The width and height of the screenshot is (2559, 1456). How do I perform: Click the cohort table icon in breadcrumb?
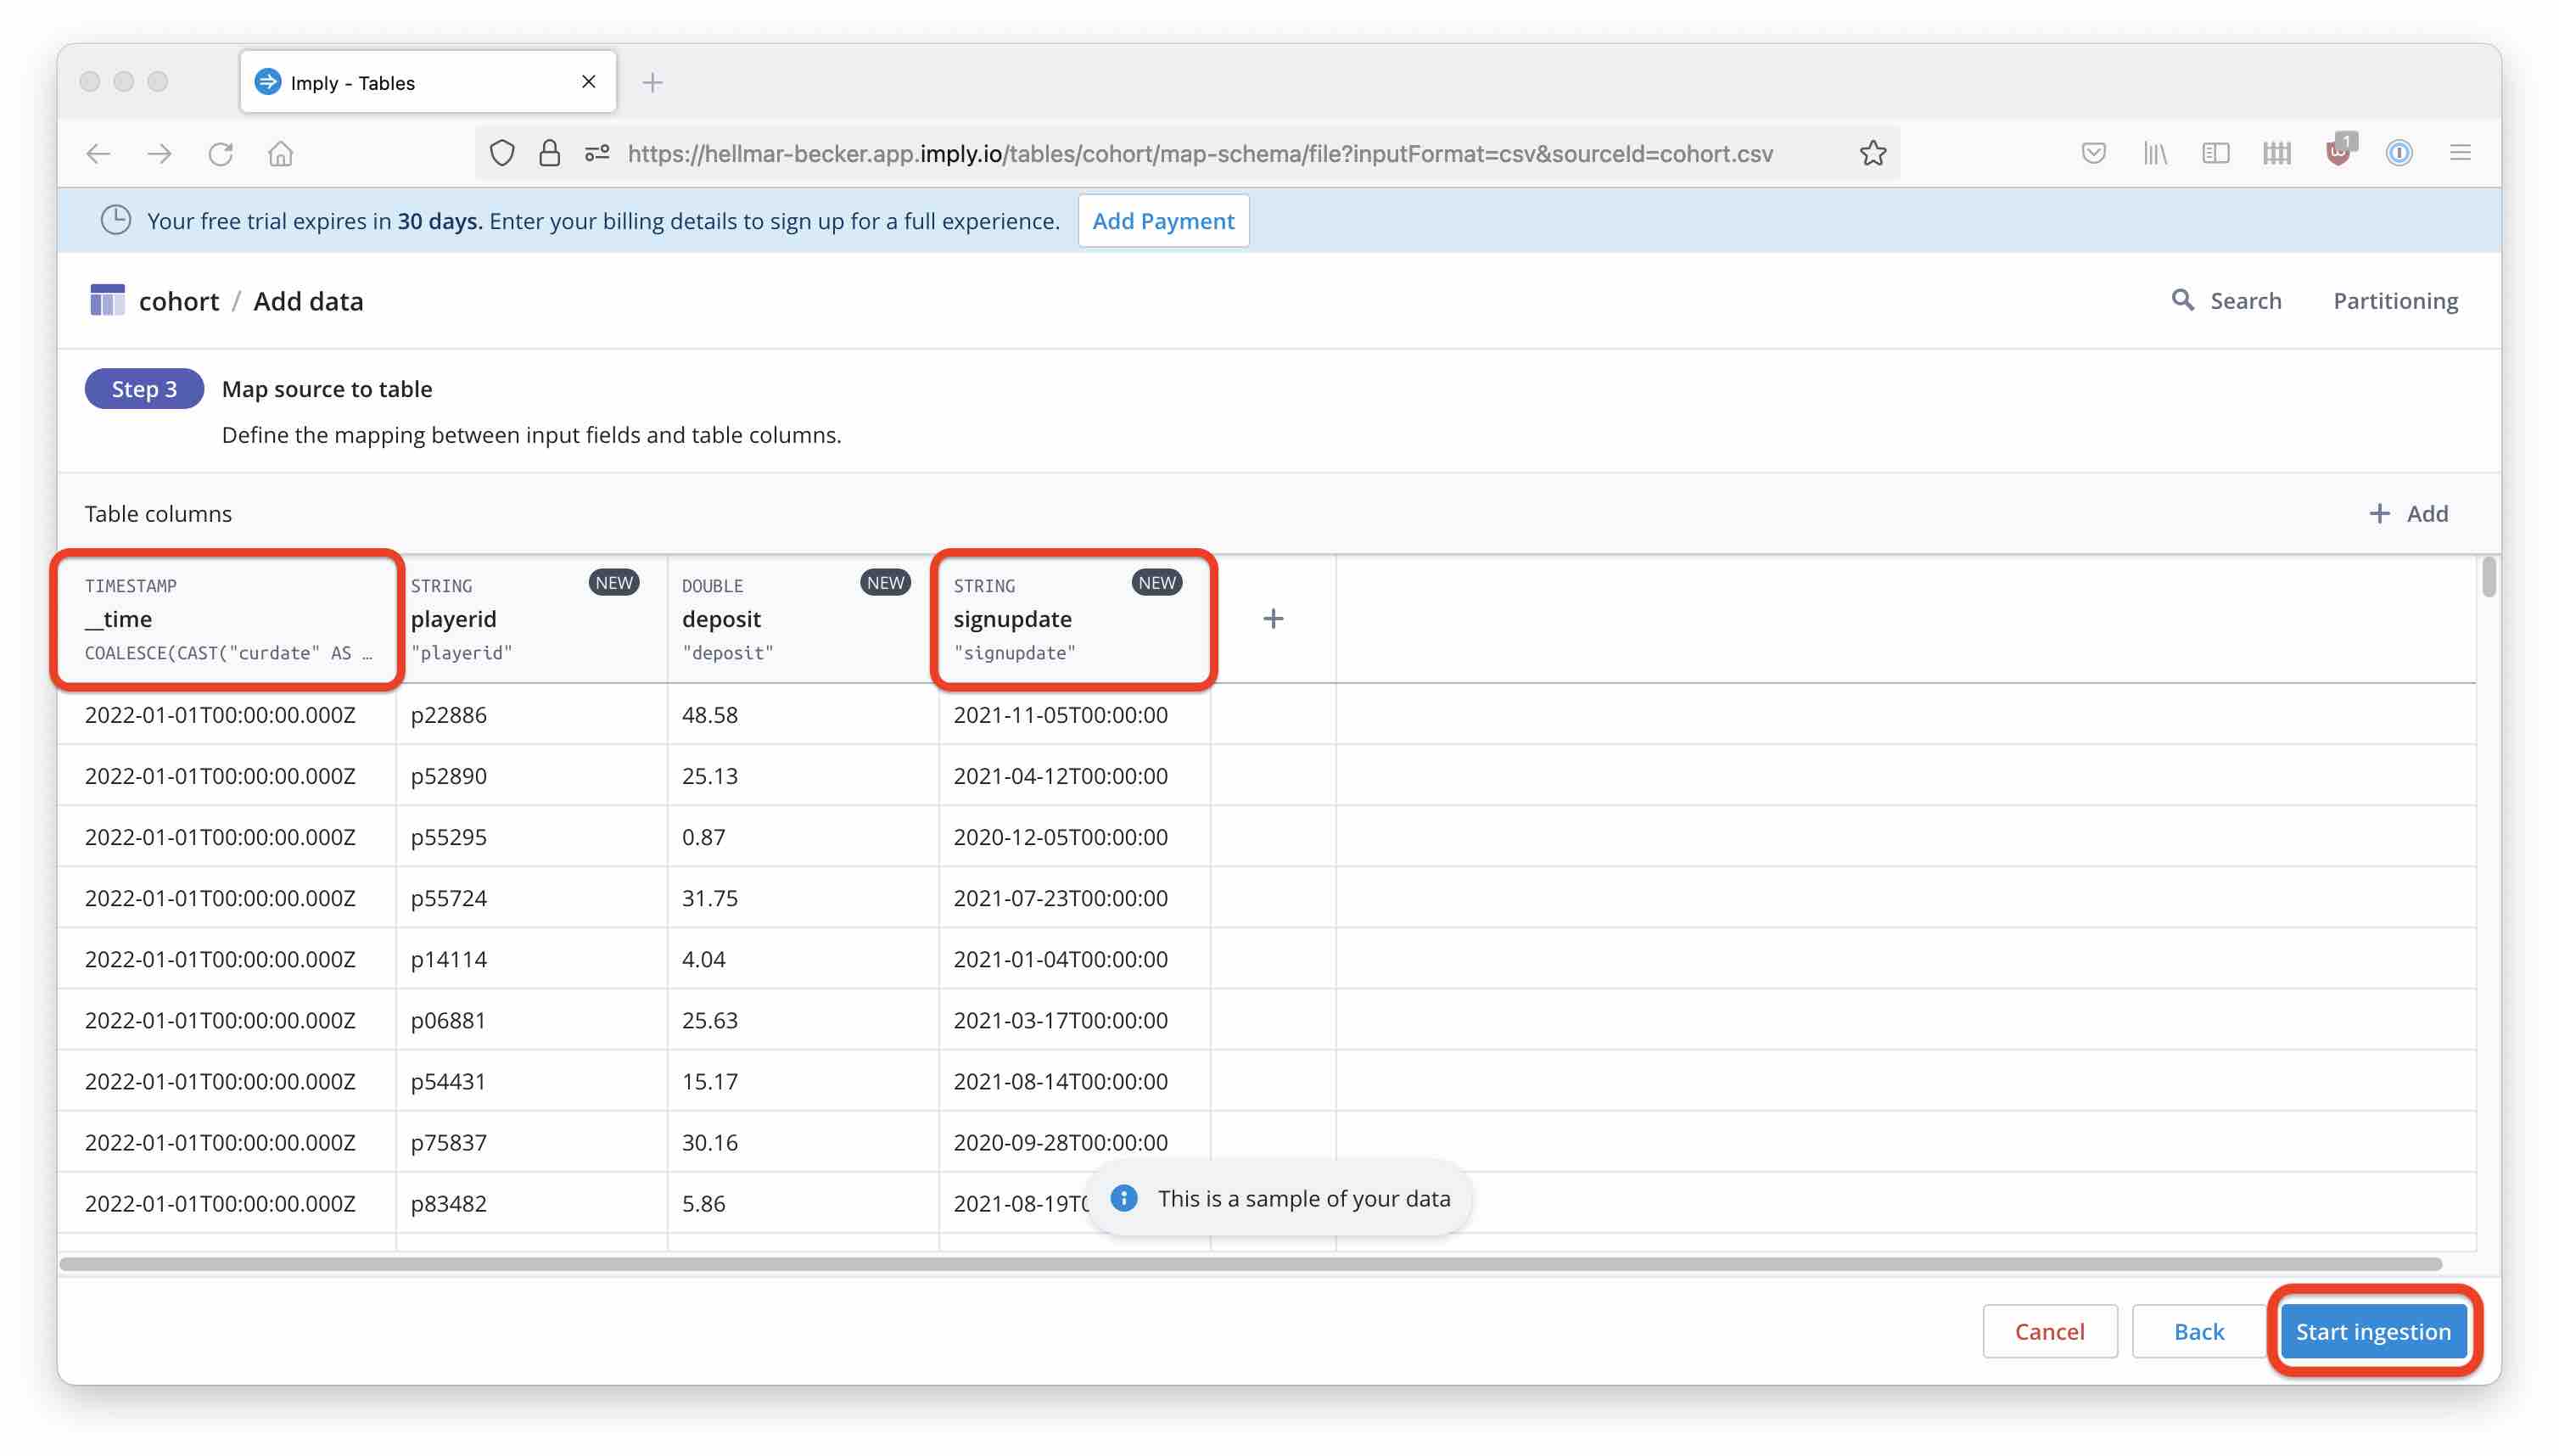[x=107, y=300]
